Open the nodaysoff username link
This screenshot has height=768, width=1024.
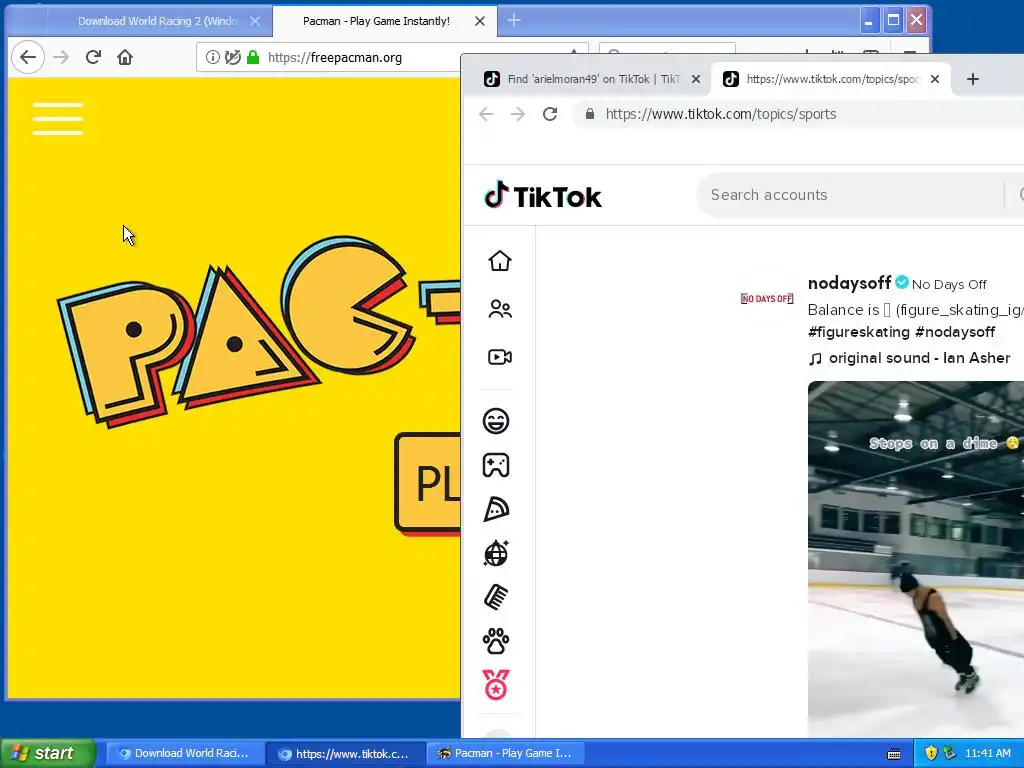tap(849, 283)
